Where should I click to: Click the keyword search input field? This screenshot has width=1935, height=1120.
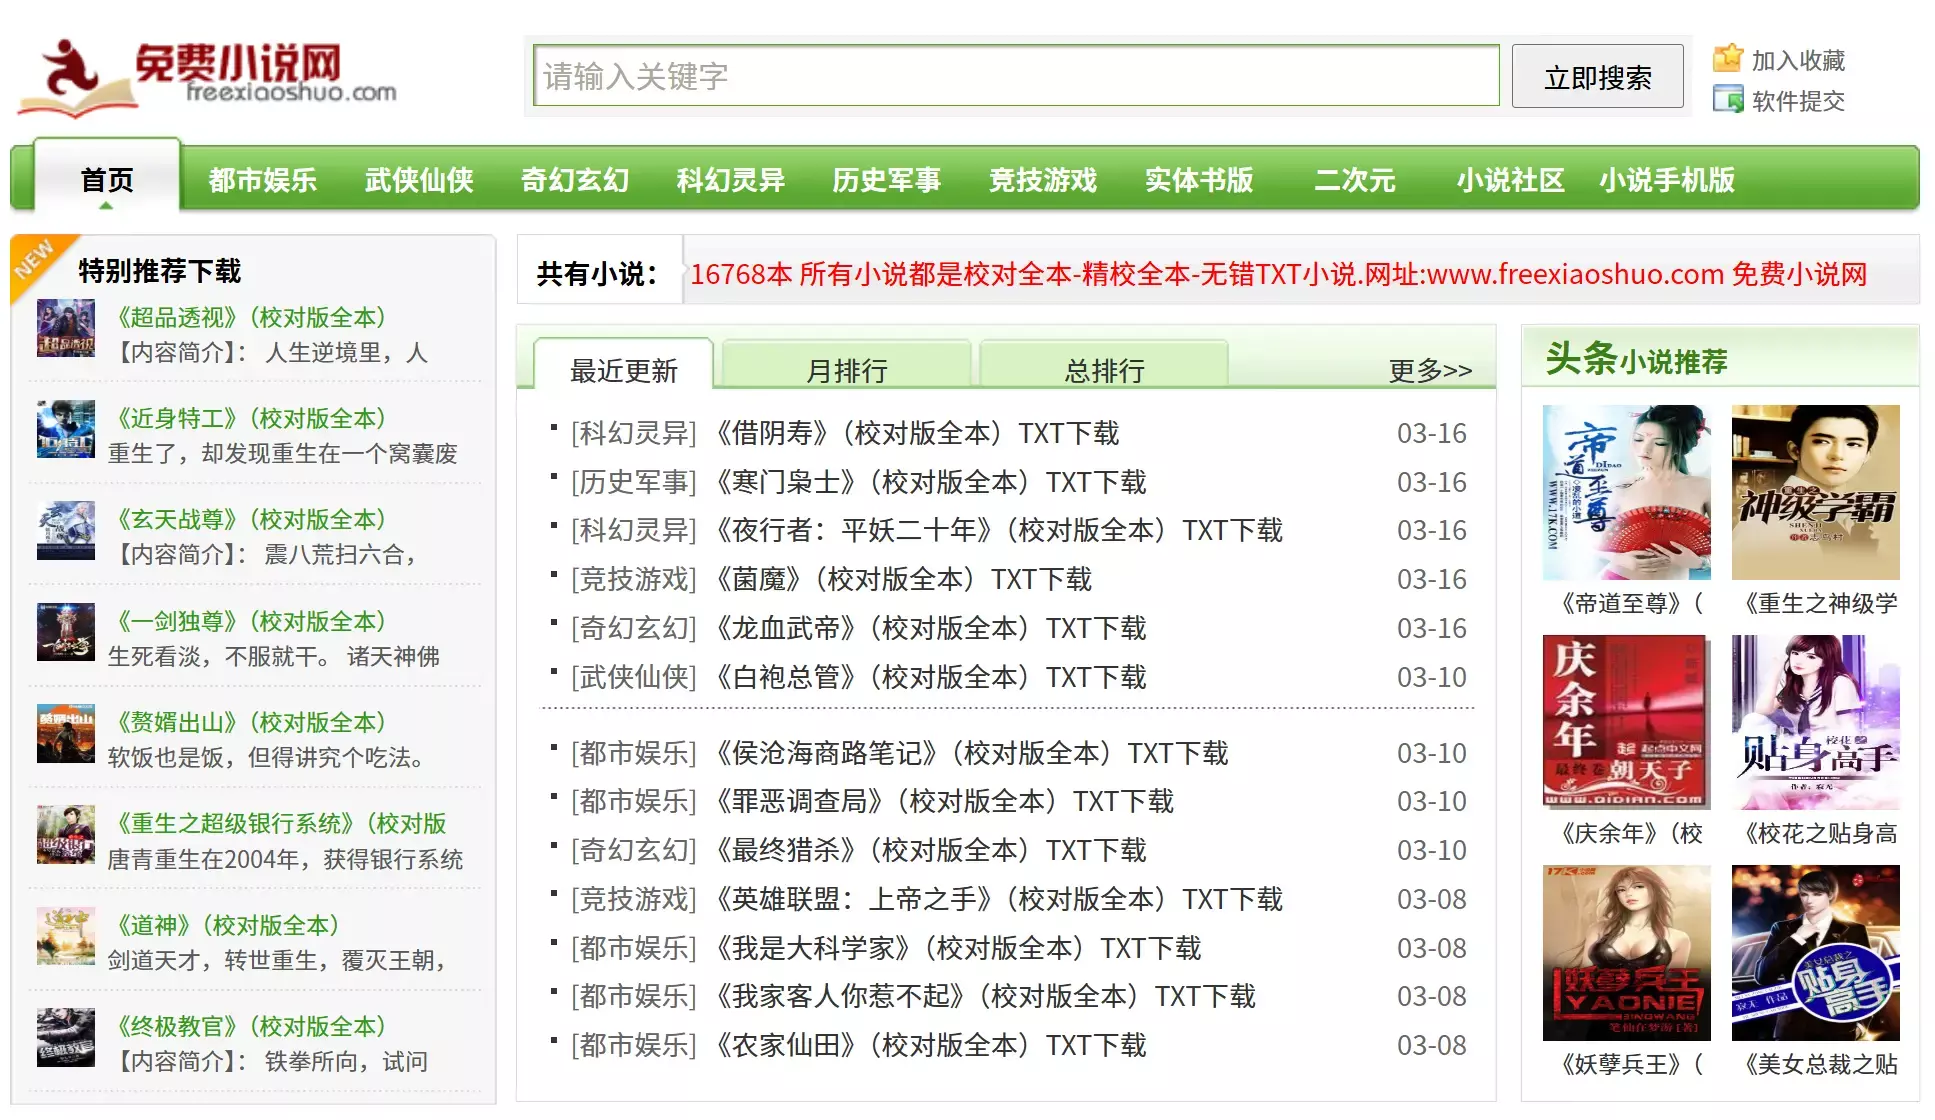pos(1015,76)
